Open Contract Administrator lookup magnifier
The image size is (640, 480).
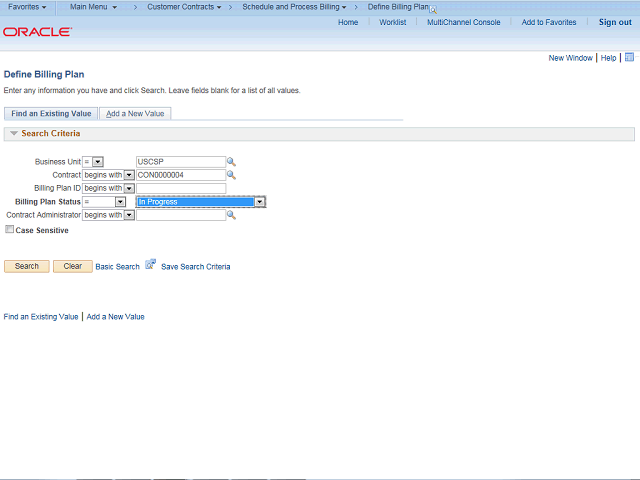pos(231,215)
